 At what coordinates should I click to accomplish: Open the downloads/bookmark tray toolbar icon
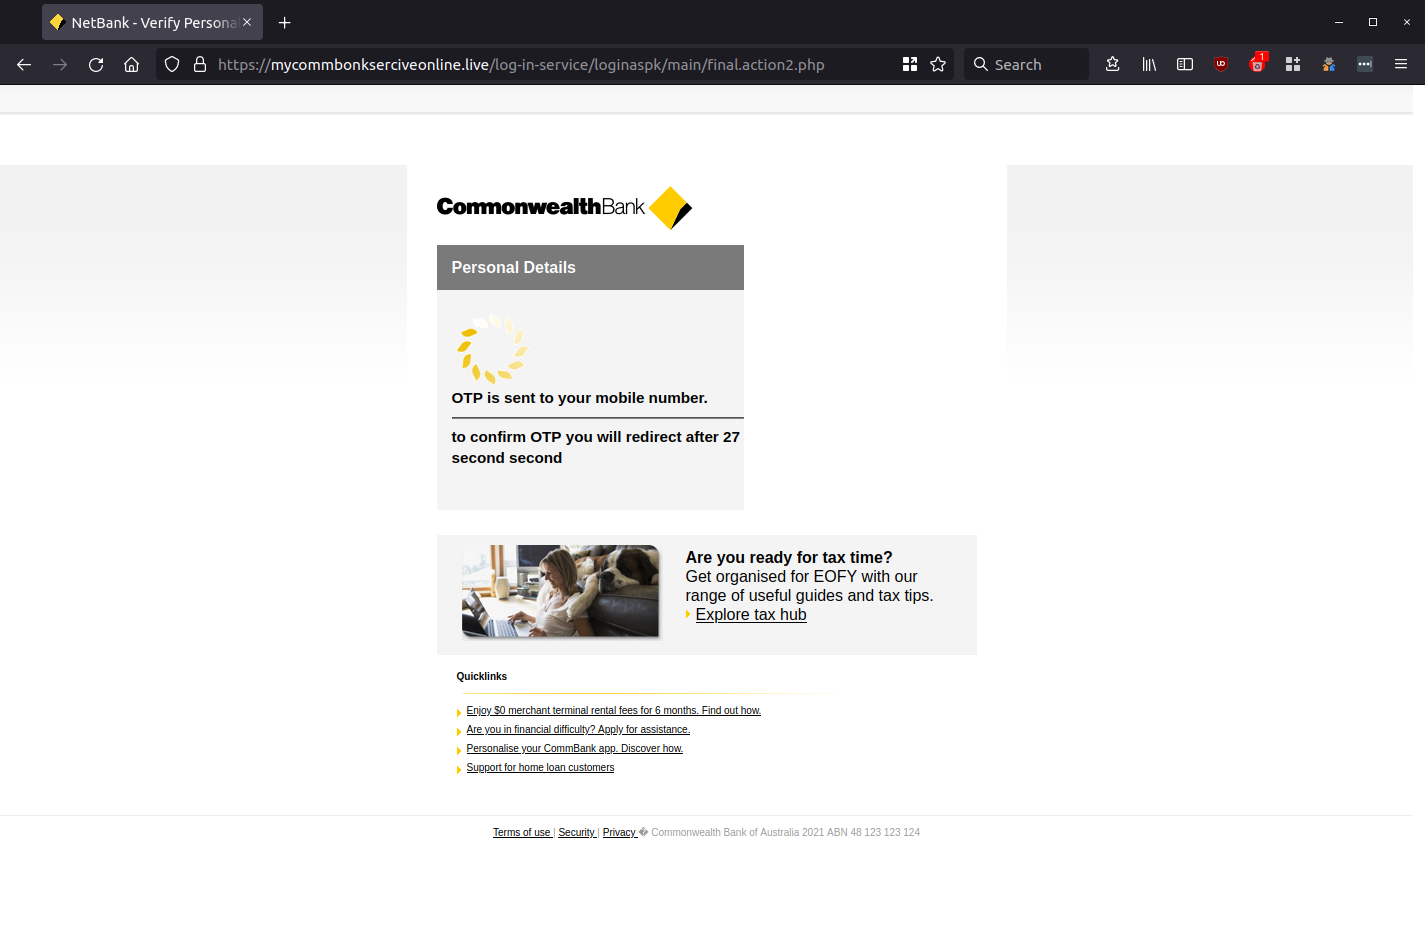pyautogui.click(x=1112, y=64)
